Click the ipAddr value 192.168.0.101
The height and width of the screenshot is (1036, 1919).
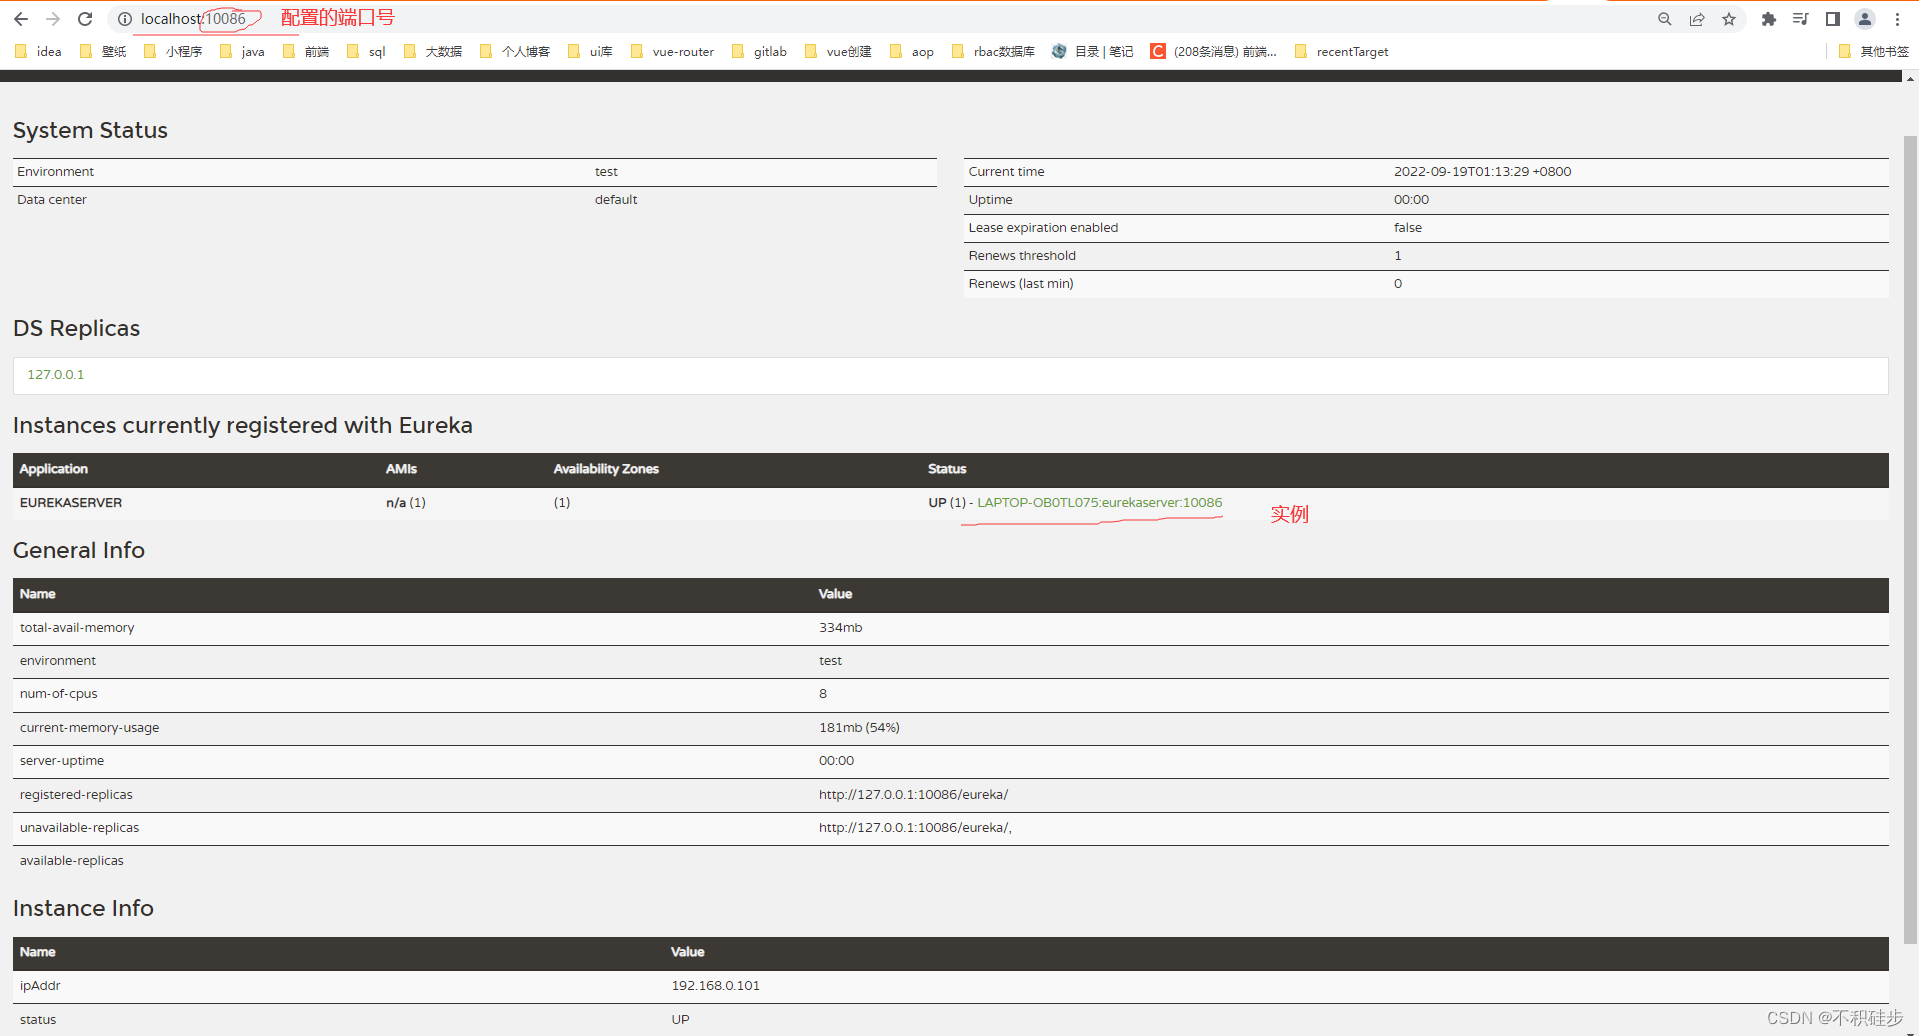click(715, 986)
